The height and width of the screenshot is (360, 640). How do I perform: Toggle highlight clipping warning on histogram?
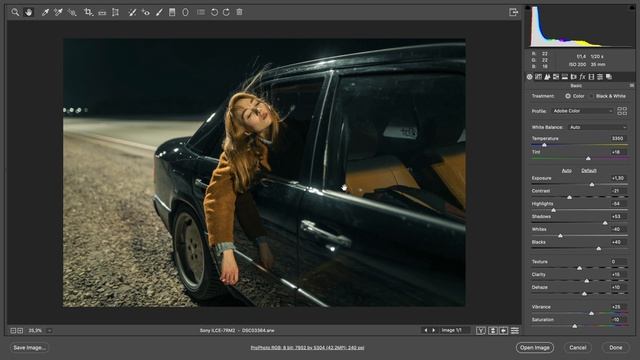tap(633, 7)
